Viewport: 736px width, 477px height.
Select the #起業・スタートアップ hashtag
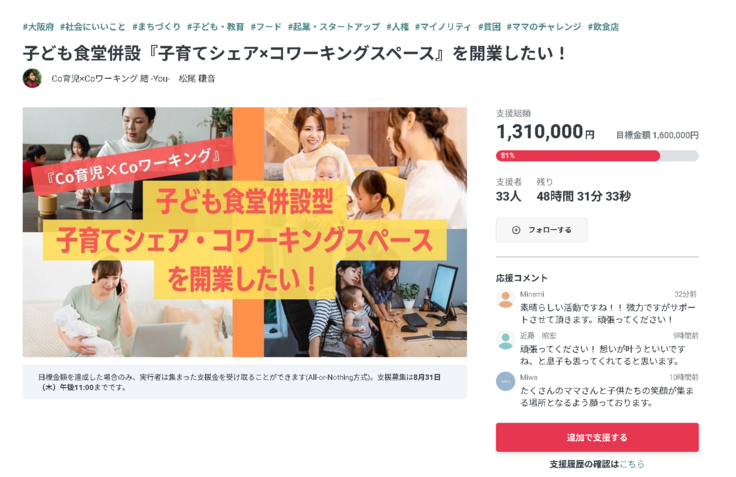[x=334, y=27]
